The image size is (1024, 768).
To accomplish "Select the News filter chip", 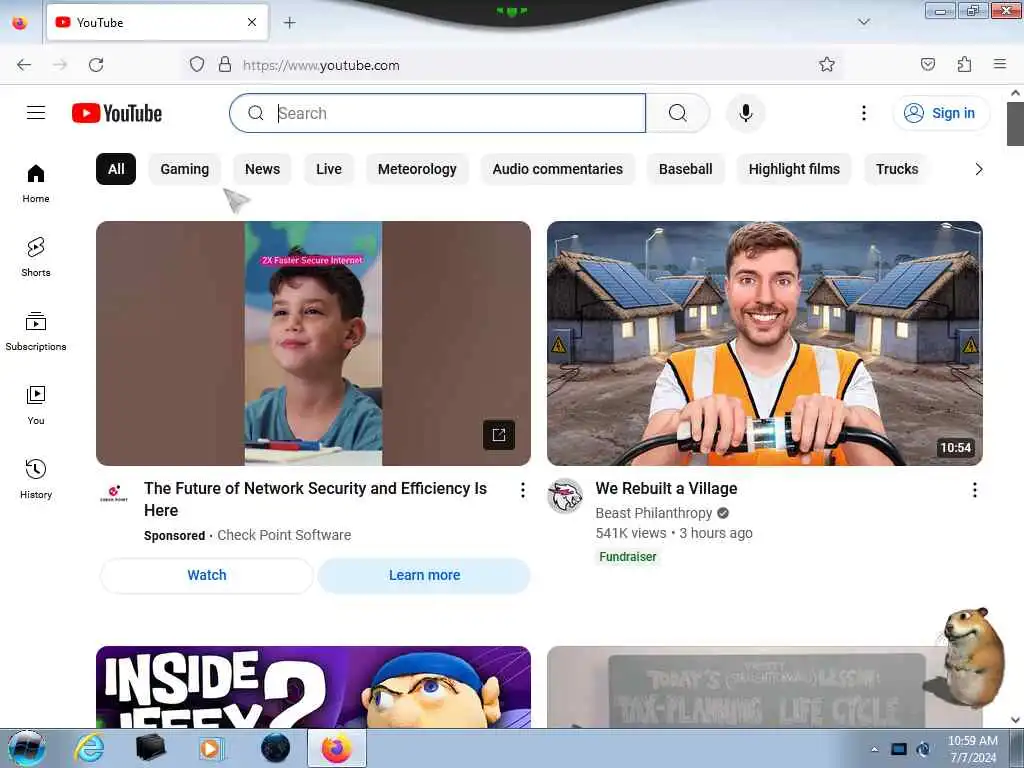I will [263, 169].
